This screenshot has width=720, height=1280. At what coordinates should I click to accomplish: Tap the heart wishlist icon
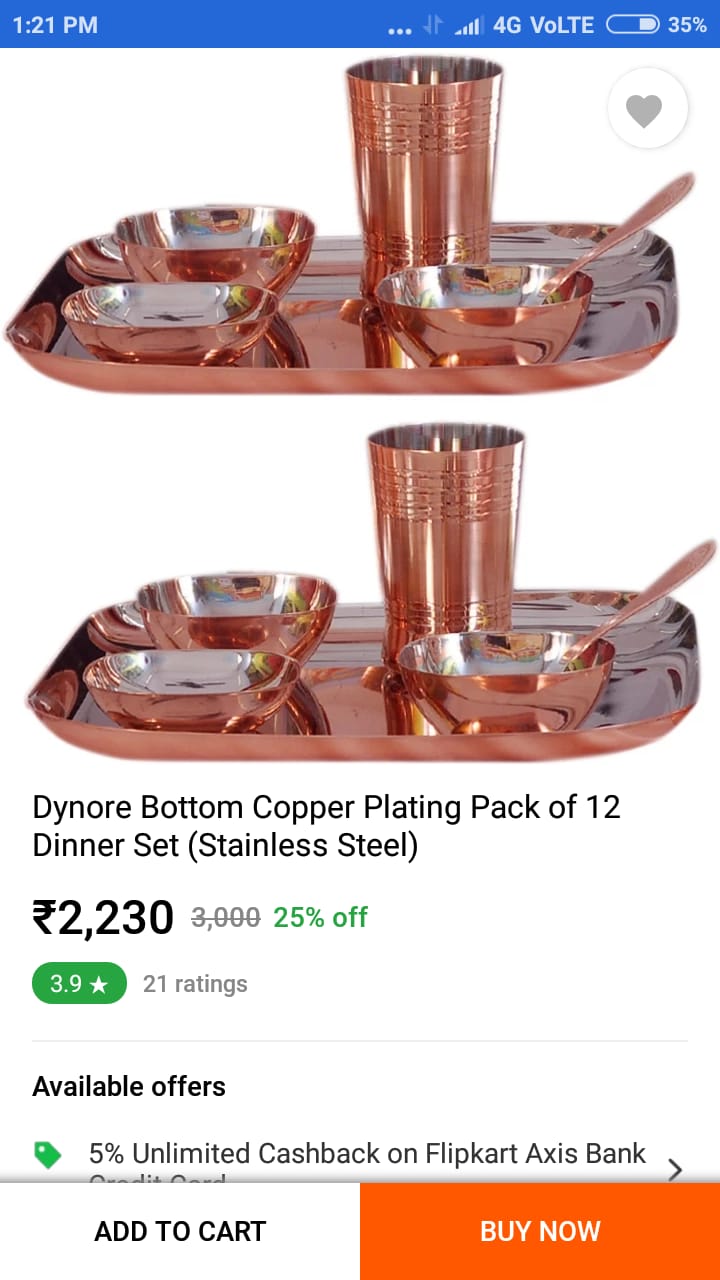click(x=647, y=108)
